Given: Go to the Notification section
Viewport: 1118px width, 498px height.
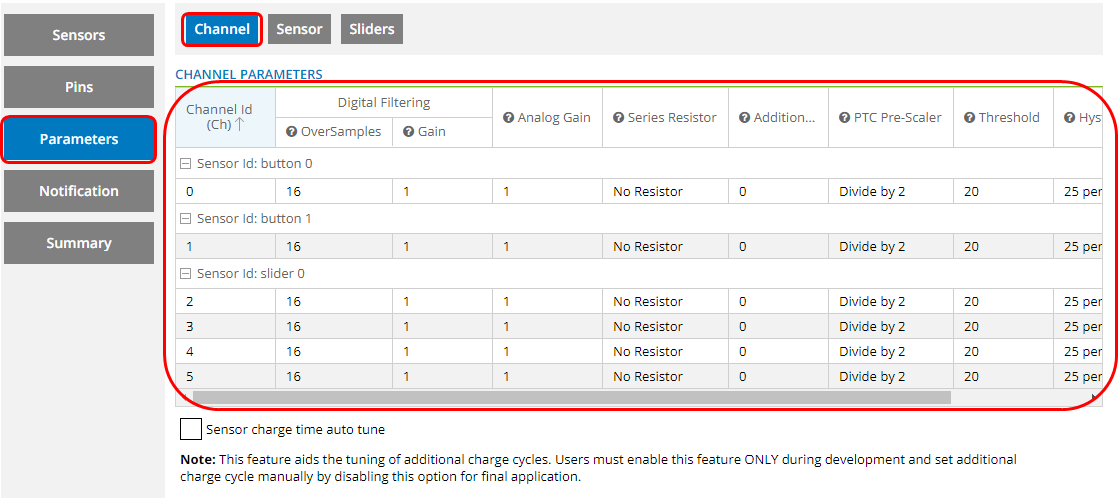Looking at the screenshot, I should pyautogui.click(x=79, y=191).
